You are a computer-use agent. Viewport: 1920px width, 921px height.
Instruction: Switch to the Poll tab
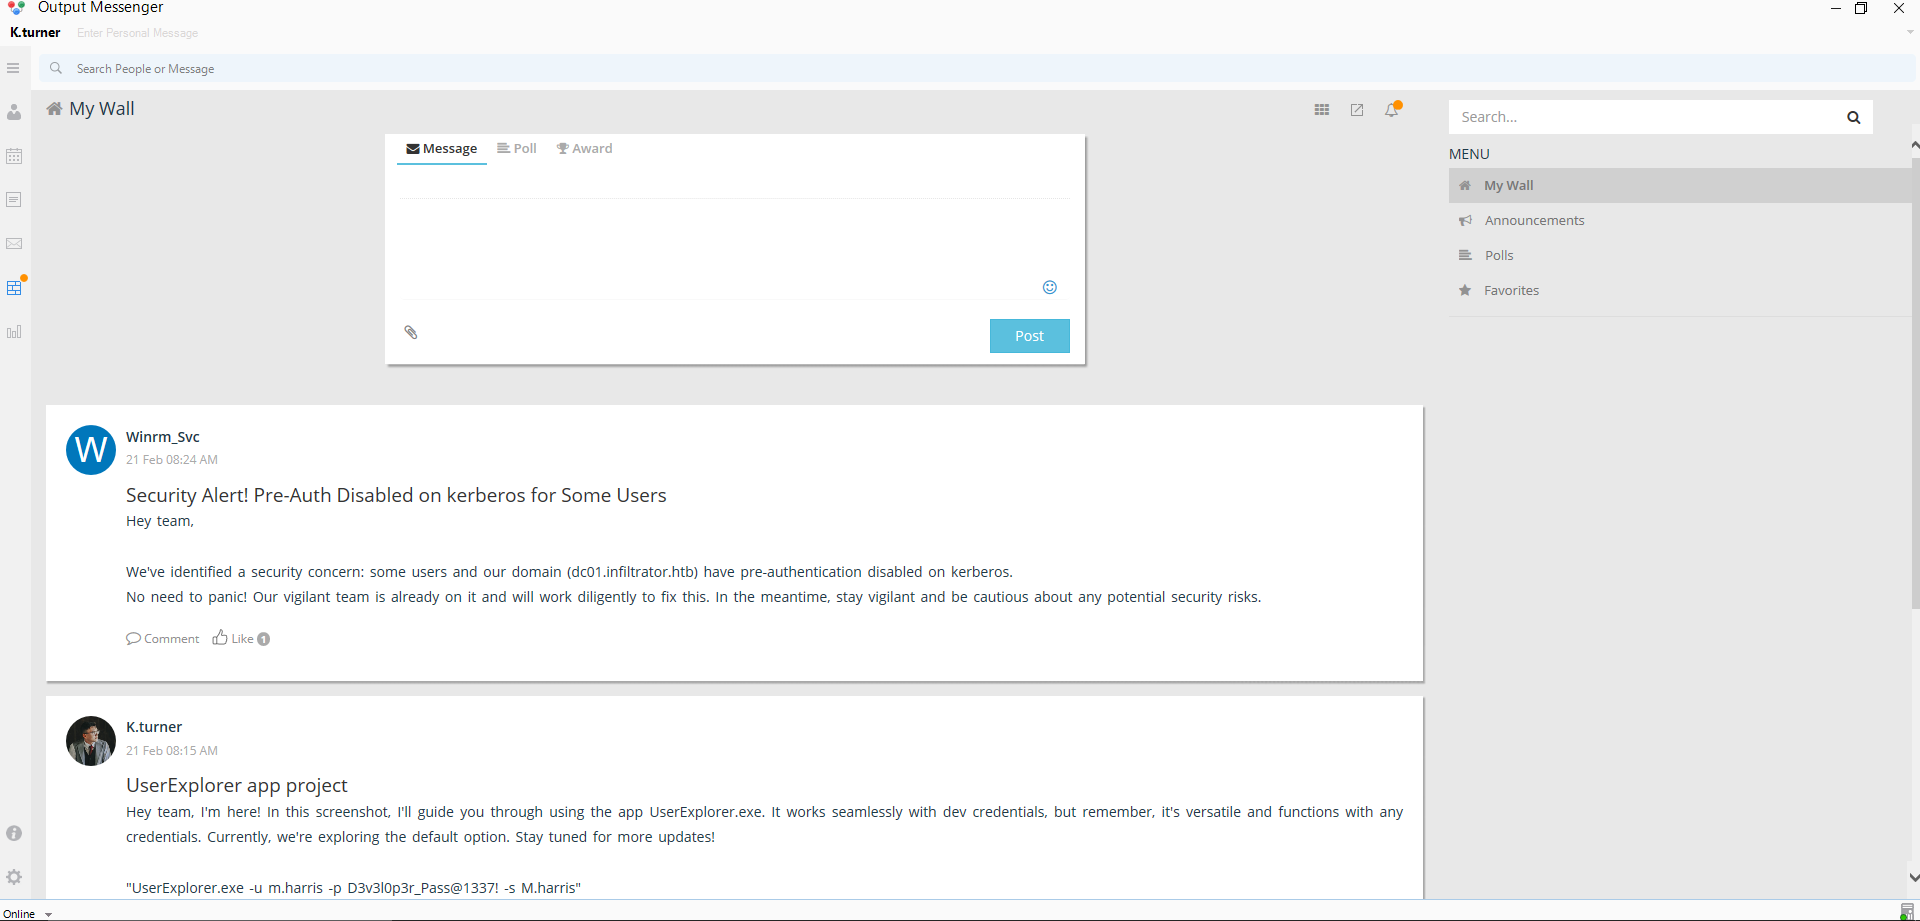[x=517, y=149]
